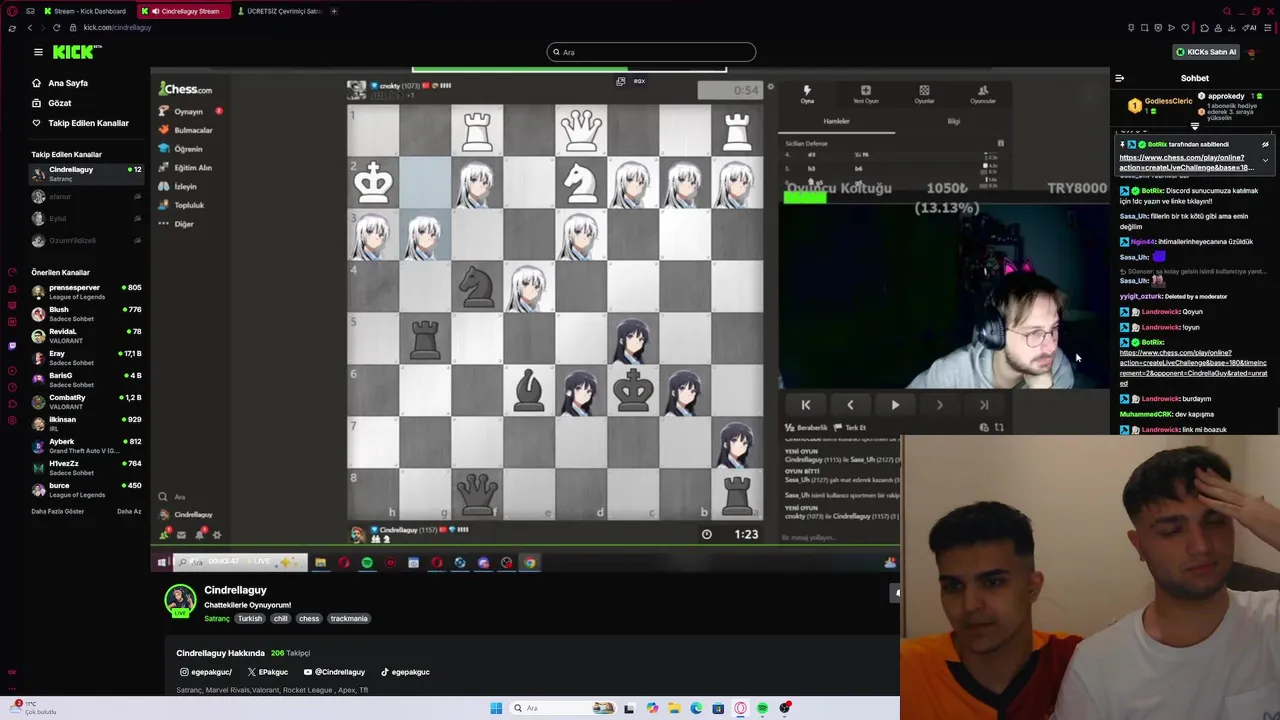Open the AI assistant icon in the browser toolbar
The width and height of the screenshot is (1280, 720).
(1249, 28)
